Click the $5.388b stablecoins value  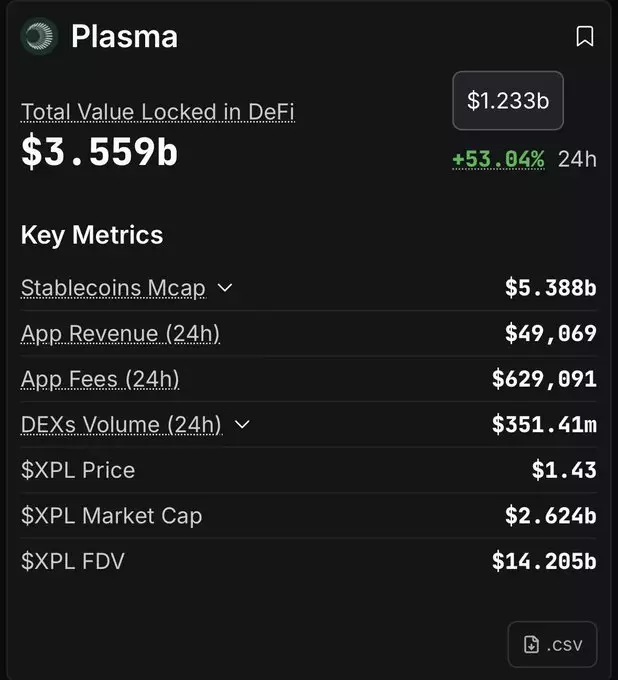pos(550,288)
